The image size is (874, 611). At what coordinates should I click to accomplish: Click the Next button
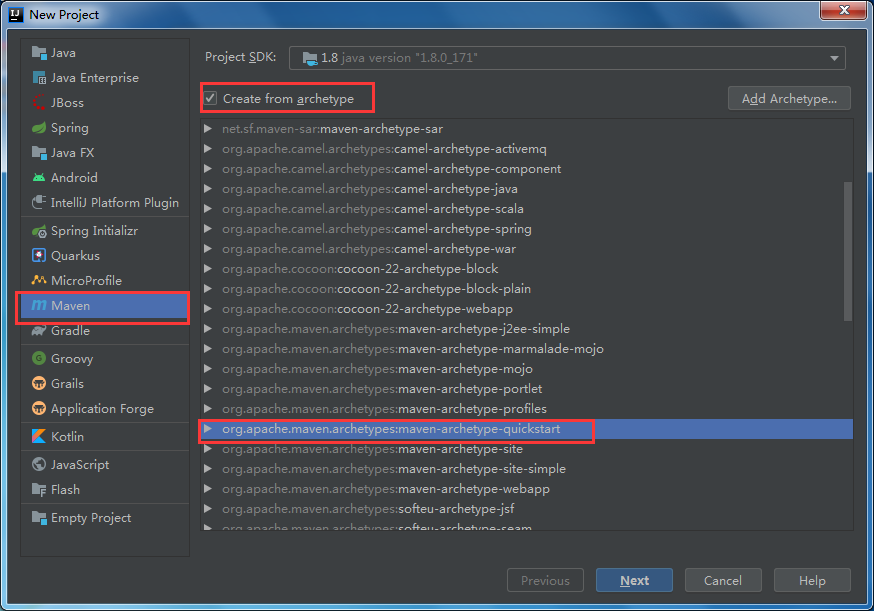(x=634, y=580)
